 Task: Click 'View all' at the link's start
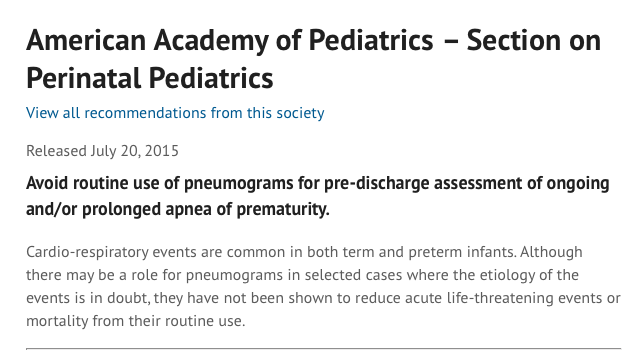click(53, 113)
